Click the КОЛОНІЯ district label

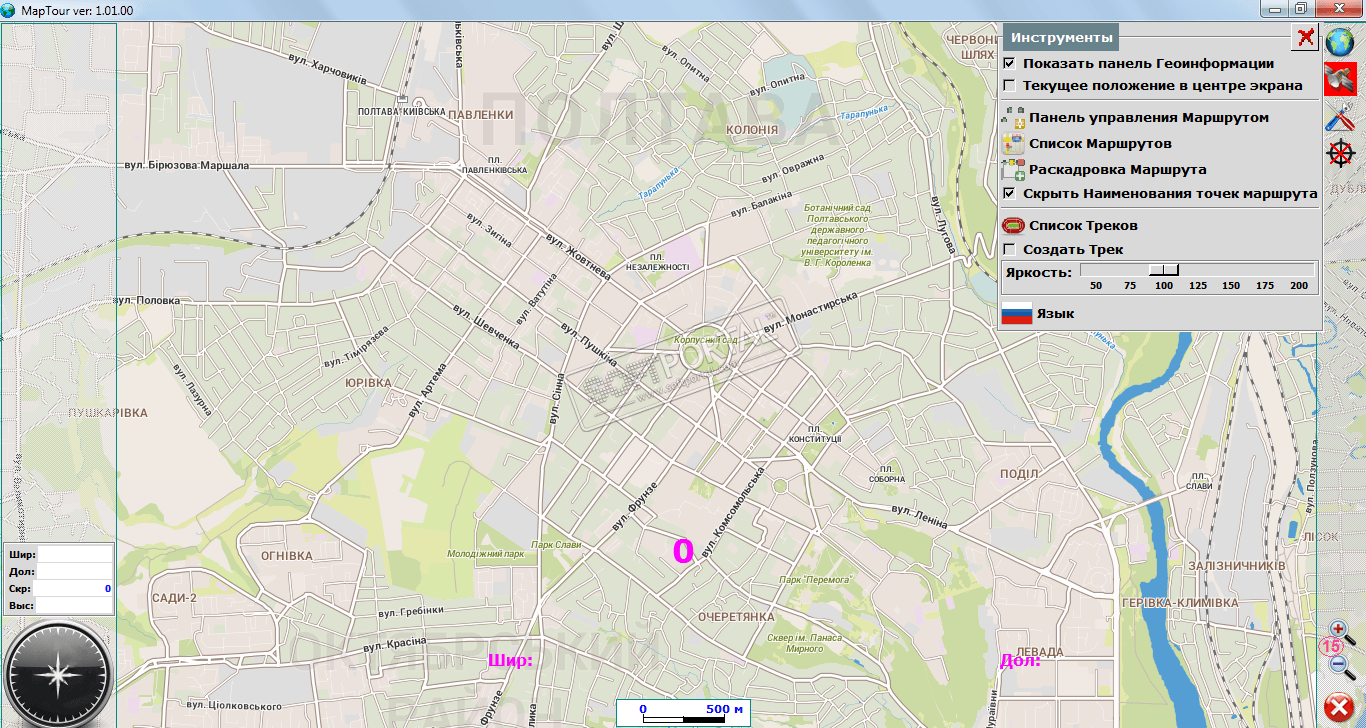752,130
